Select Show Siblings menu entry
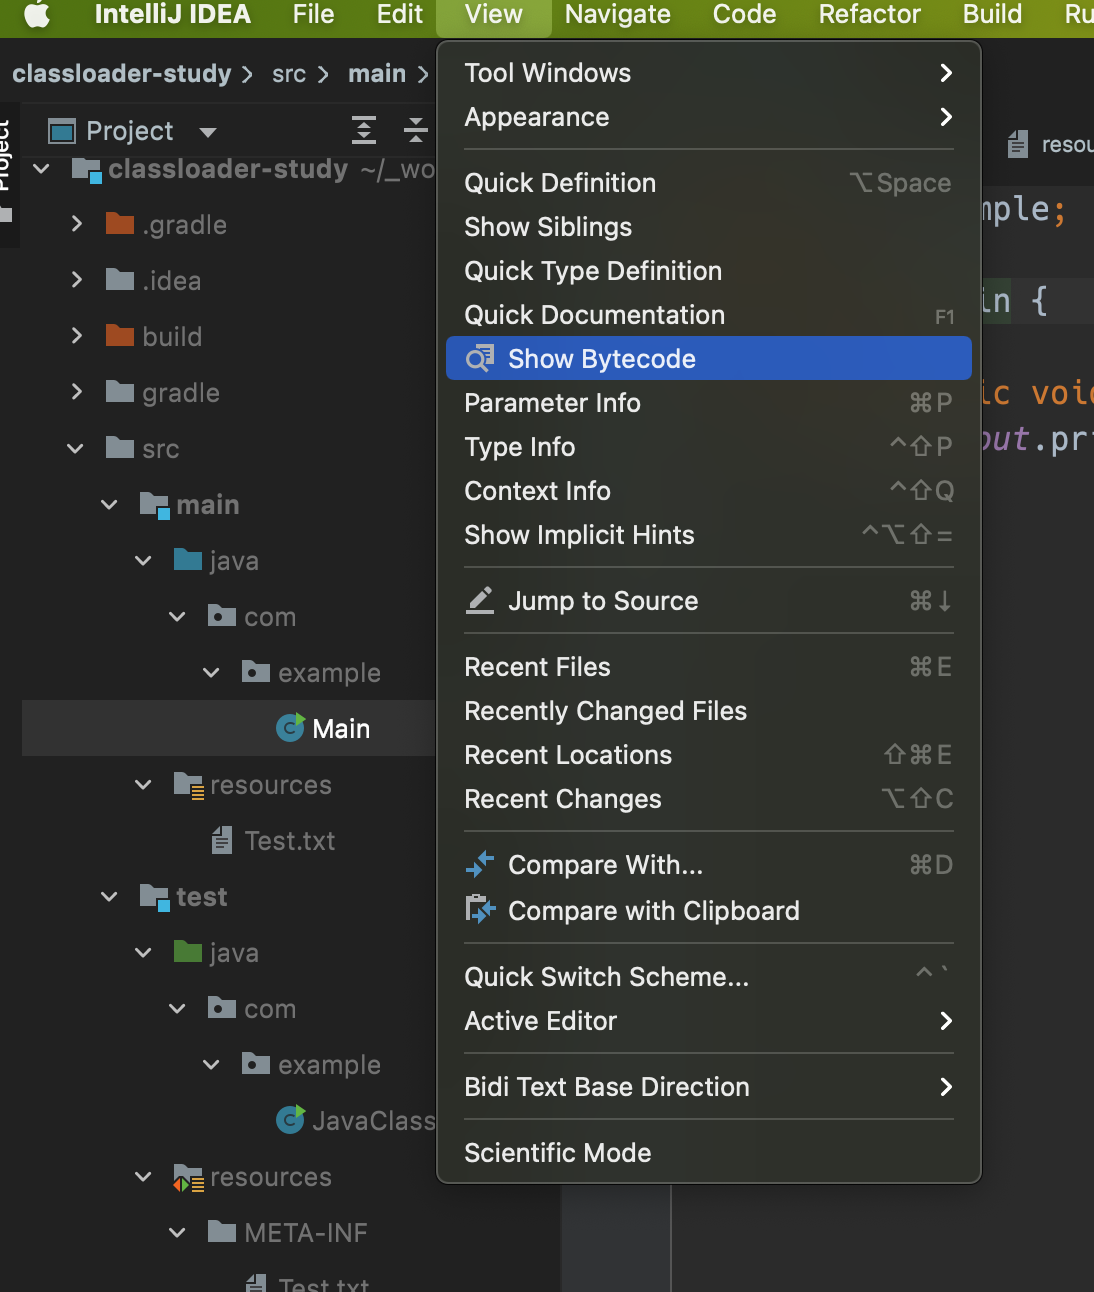This screenshot has width=1094, height=1292. point(708,227)
